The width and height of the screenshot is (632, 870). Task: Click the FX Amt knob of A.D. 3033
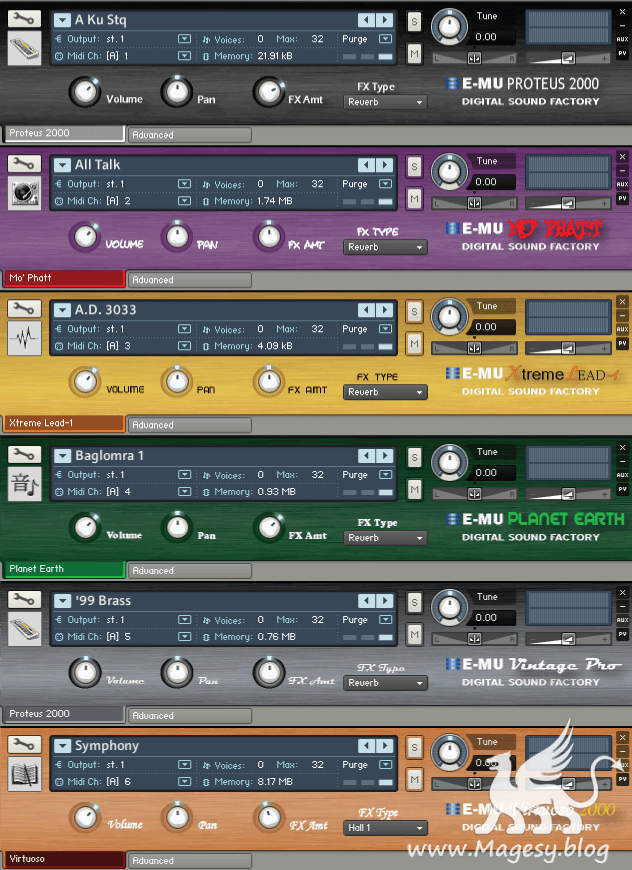[269, 381]
